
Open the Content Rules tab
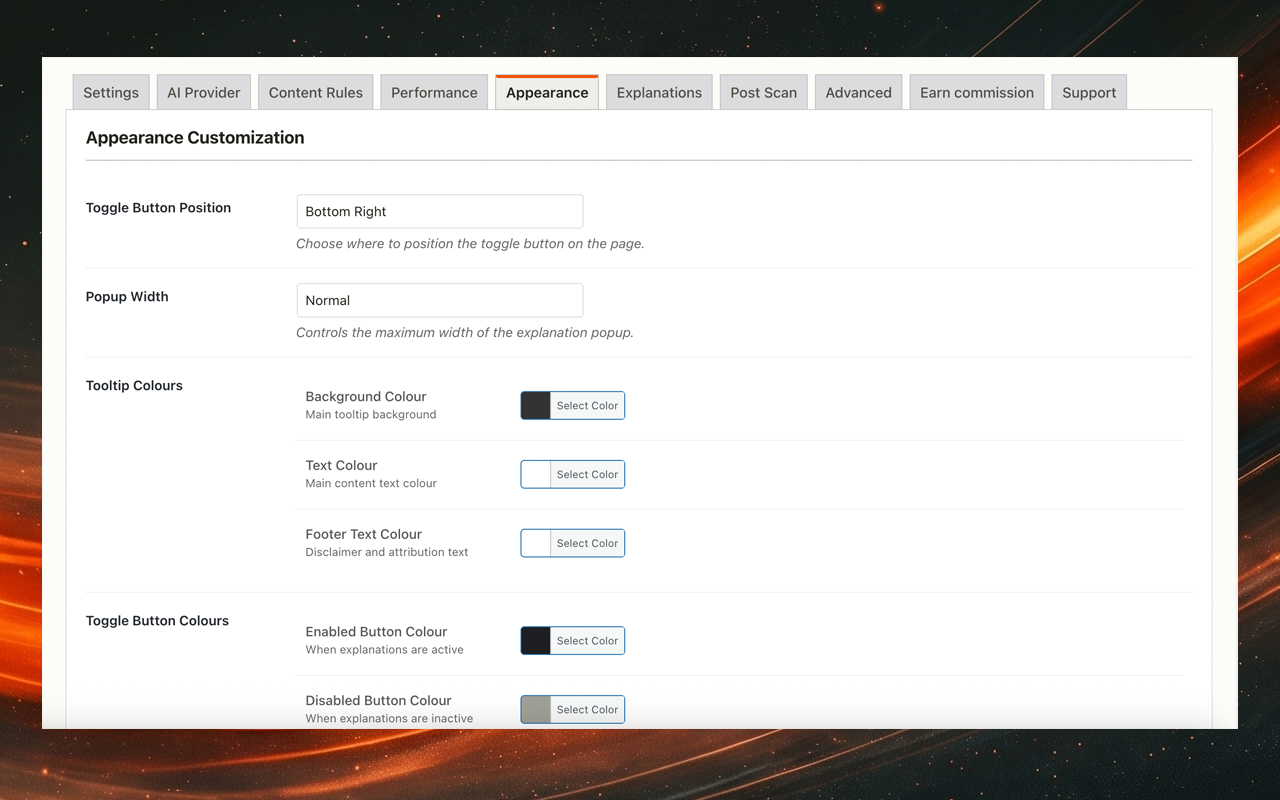(316, 92)
